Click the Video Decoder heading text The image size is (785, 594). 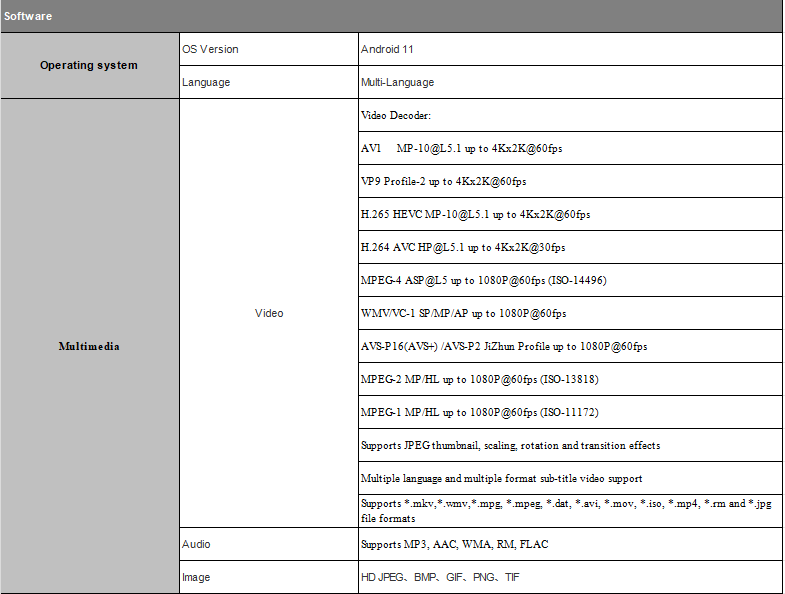[x=396, y=116]
